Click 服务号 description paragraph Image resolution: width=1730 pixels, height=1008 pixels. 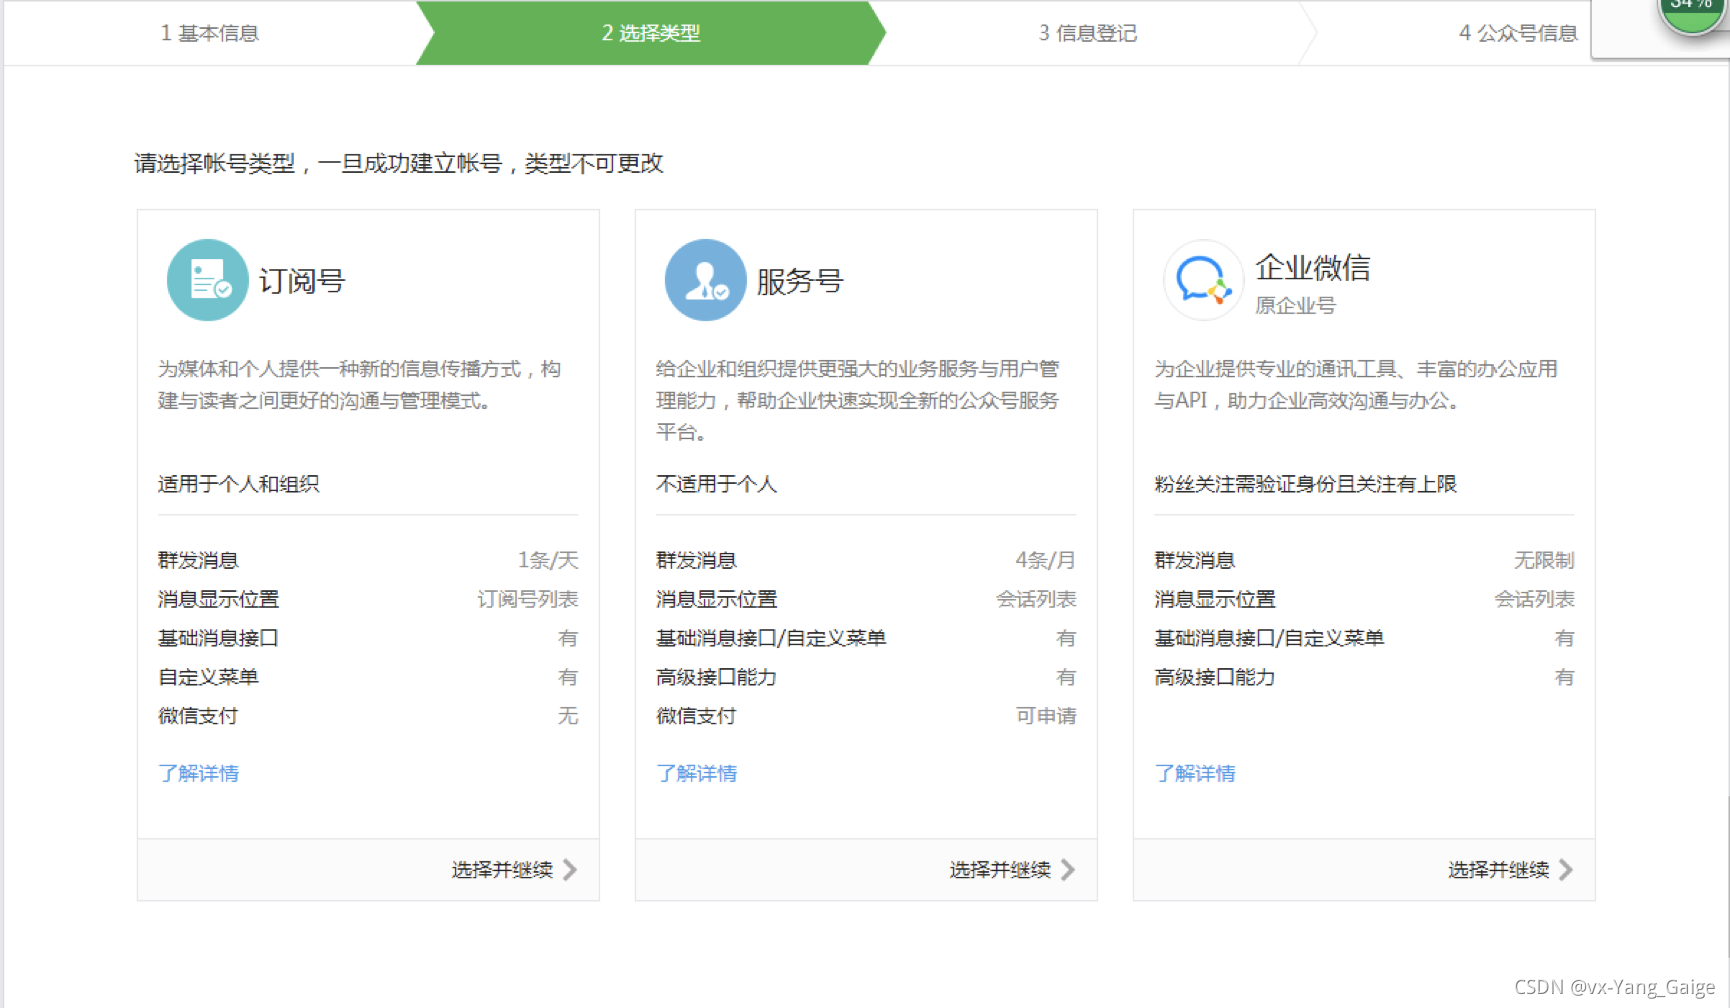tap(857, 400)
